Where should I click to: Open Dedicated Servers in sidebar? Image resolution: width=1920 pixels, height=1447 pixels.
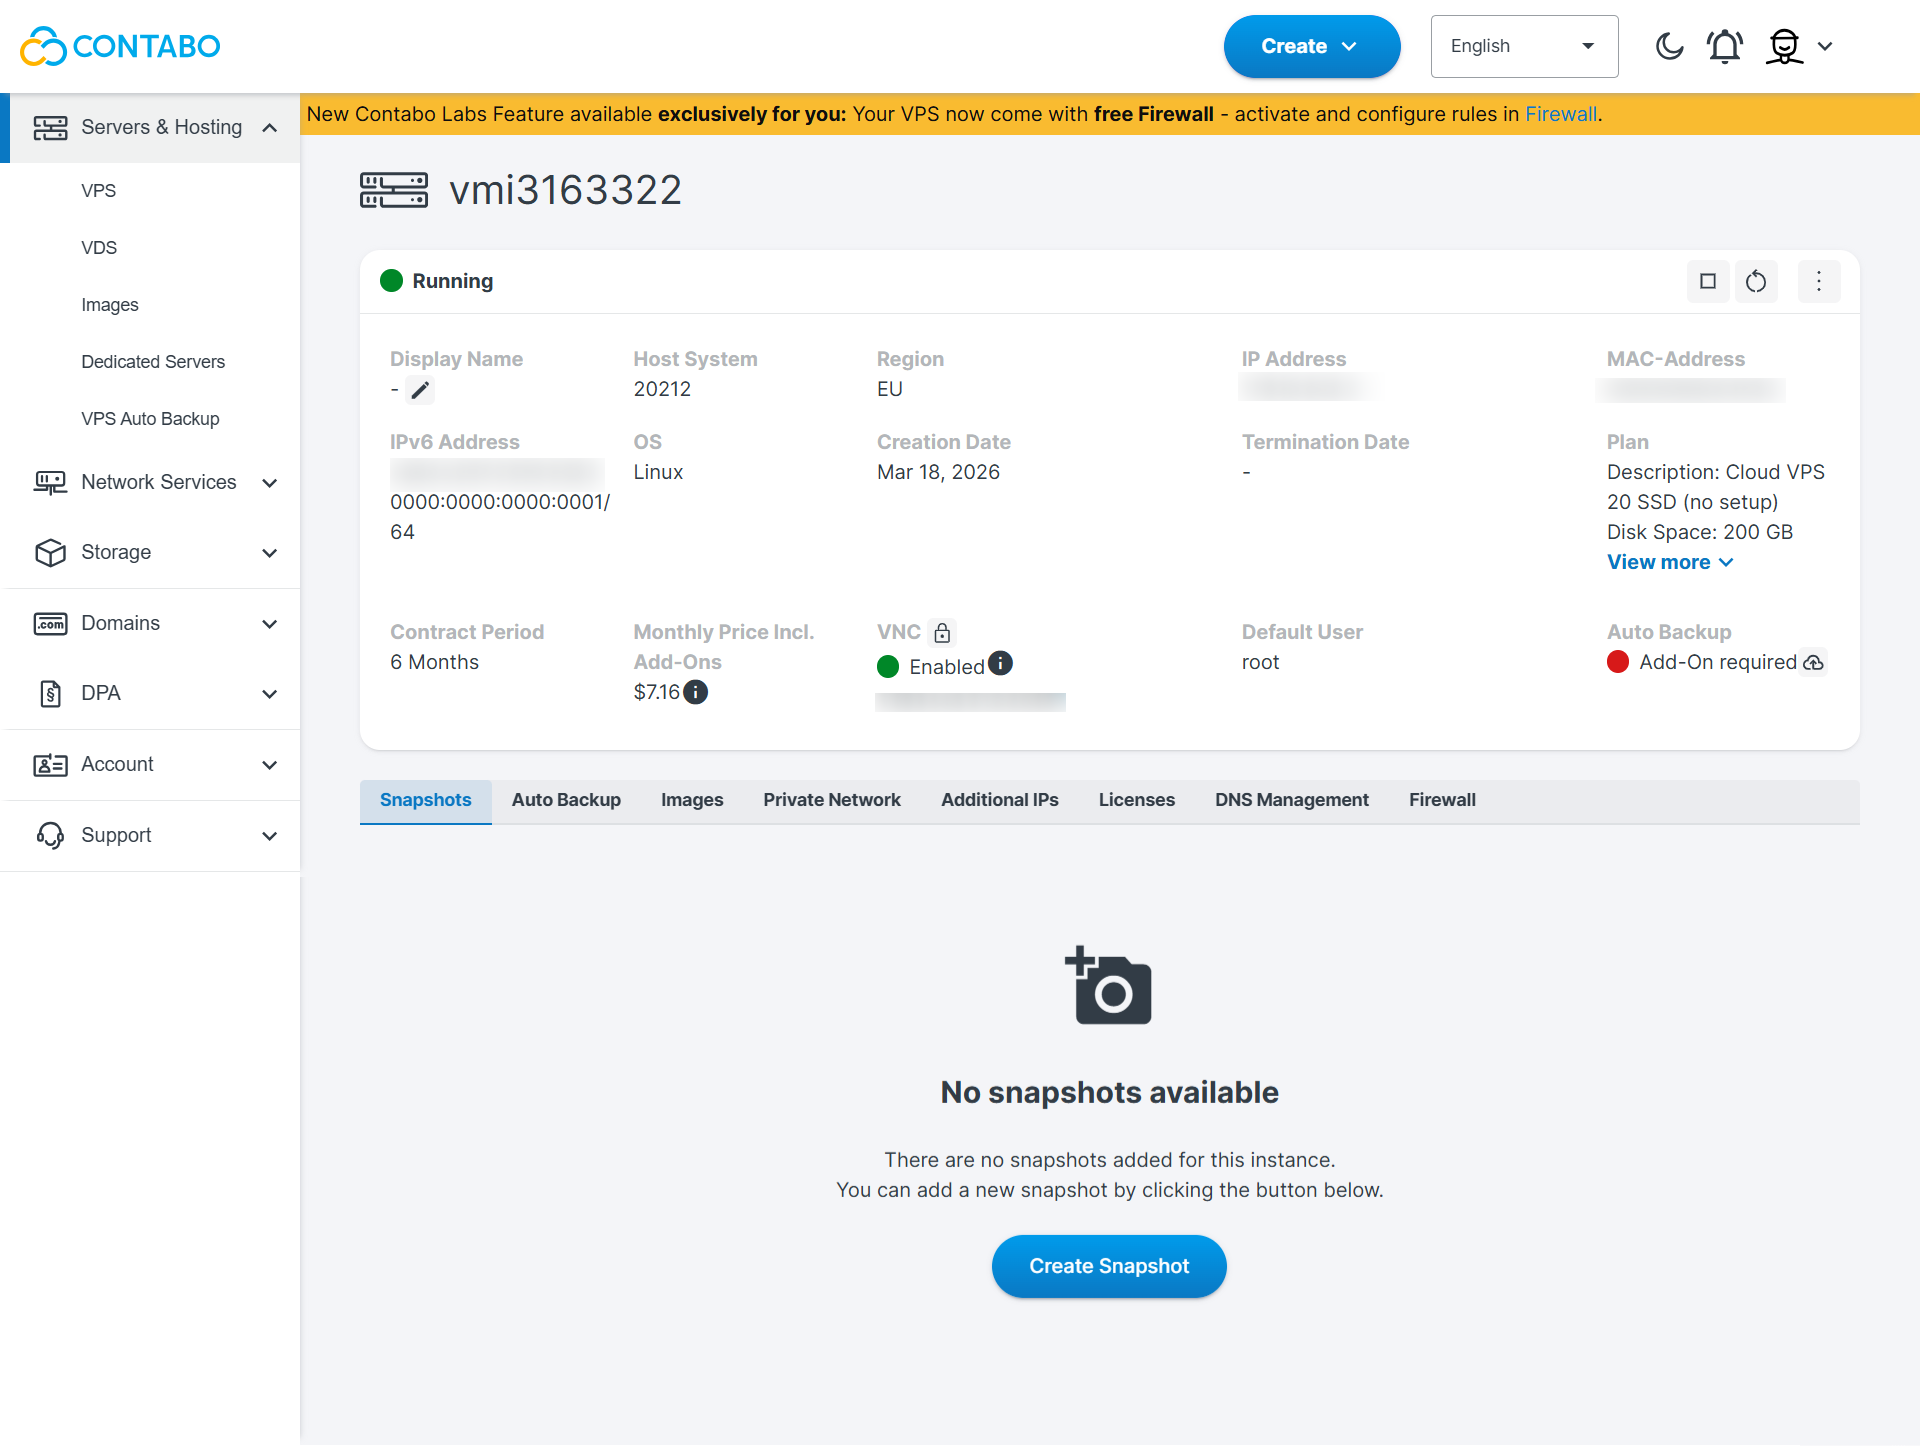[x=153, y=362]
